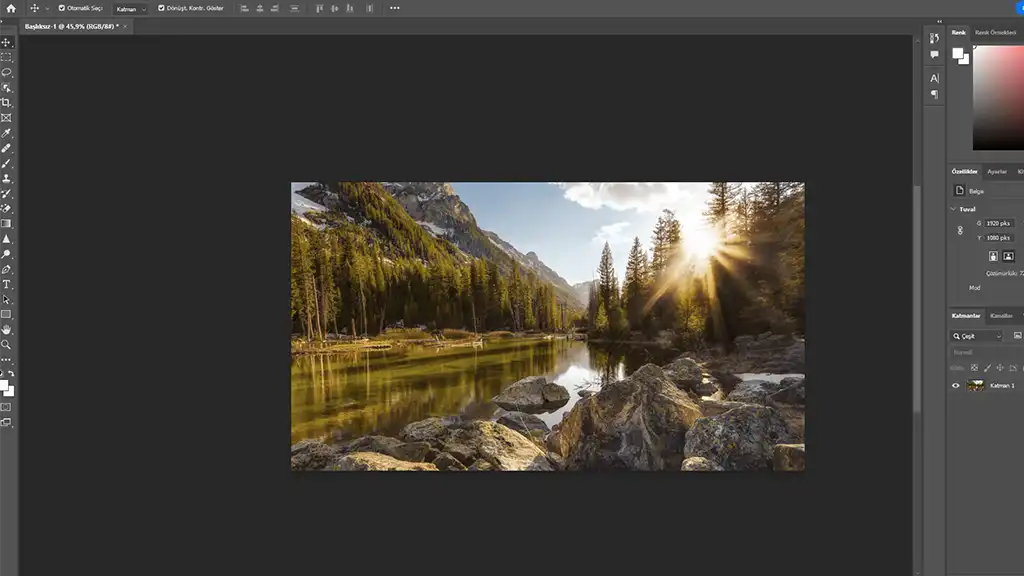The image size is (1024, 576).
Task: Hide the Katman 1 layer visibility
Action: pyautogui.click(x=955, y=385)
